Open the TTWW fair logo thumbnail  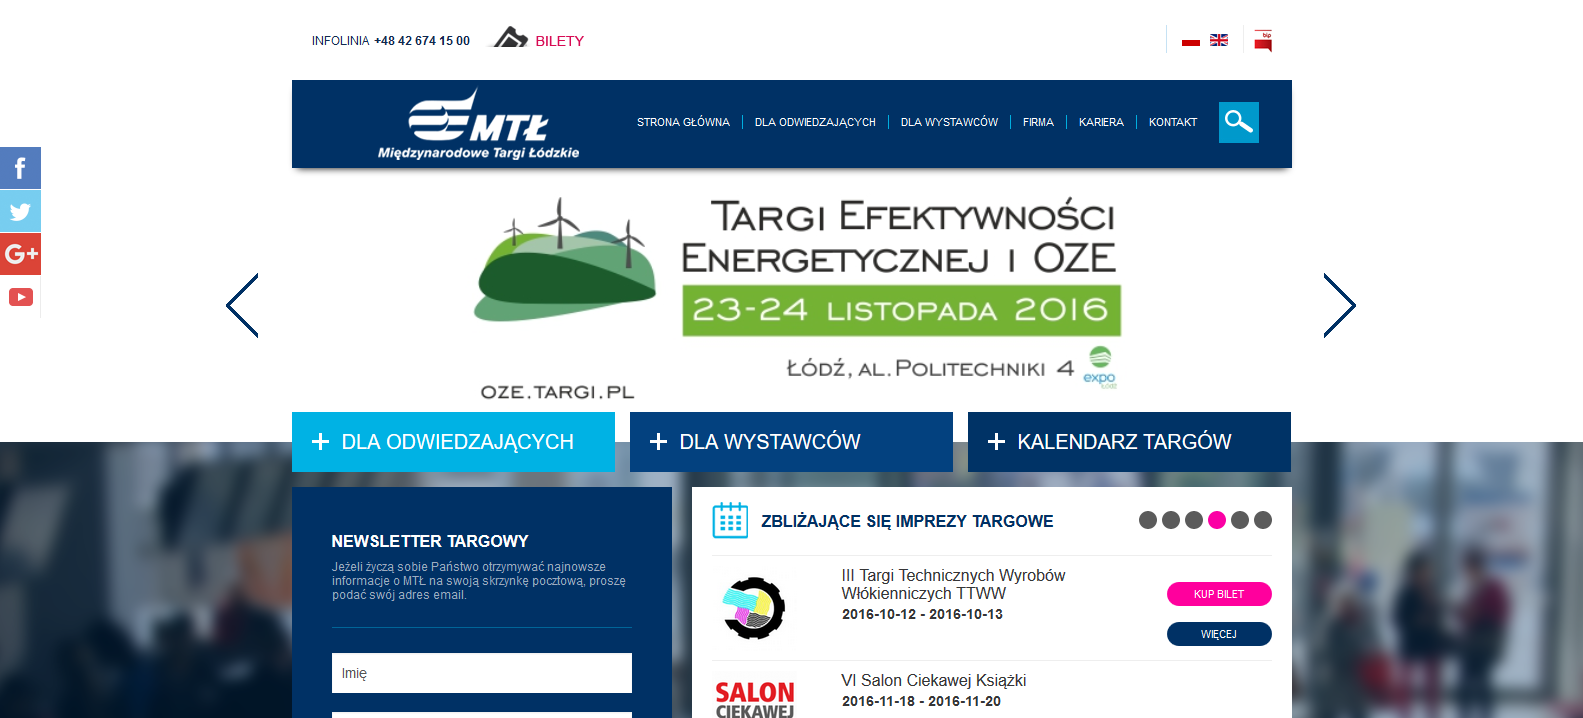pos(754,608)
